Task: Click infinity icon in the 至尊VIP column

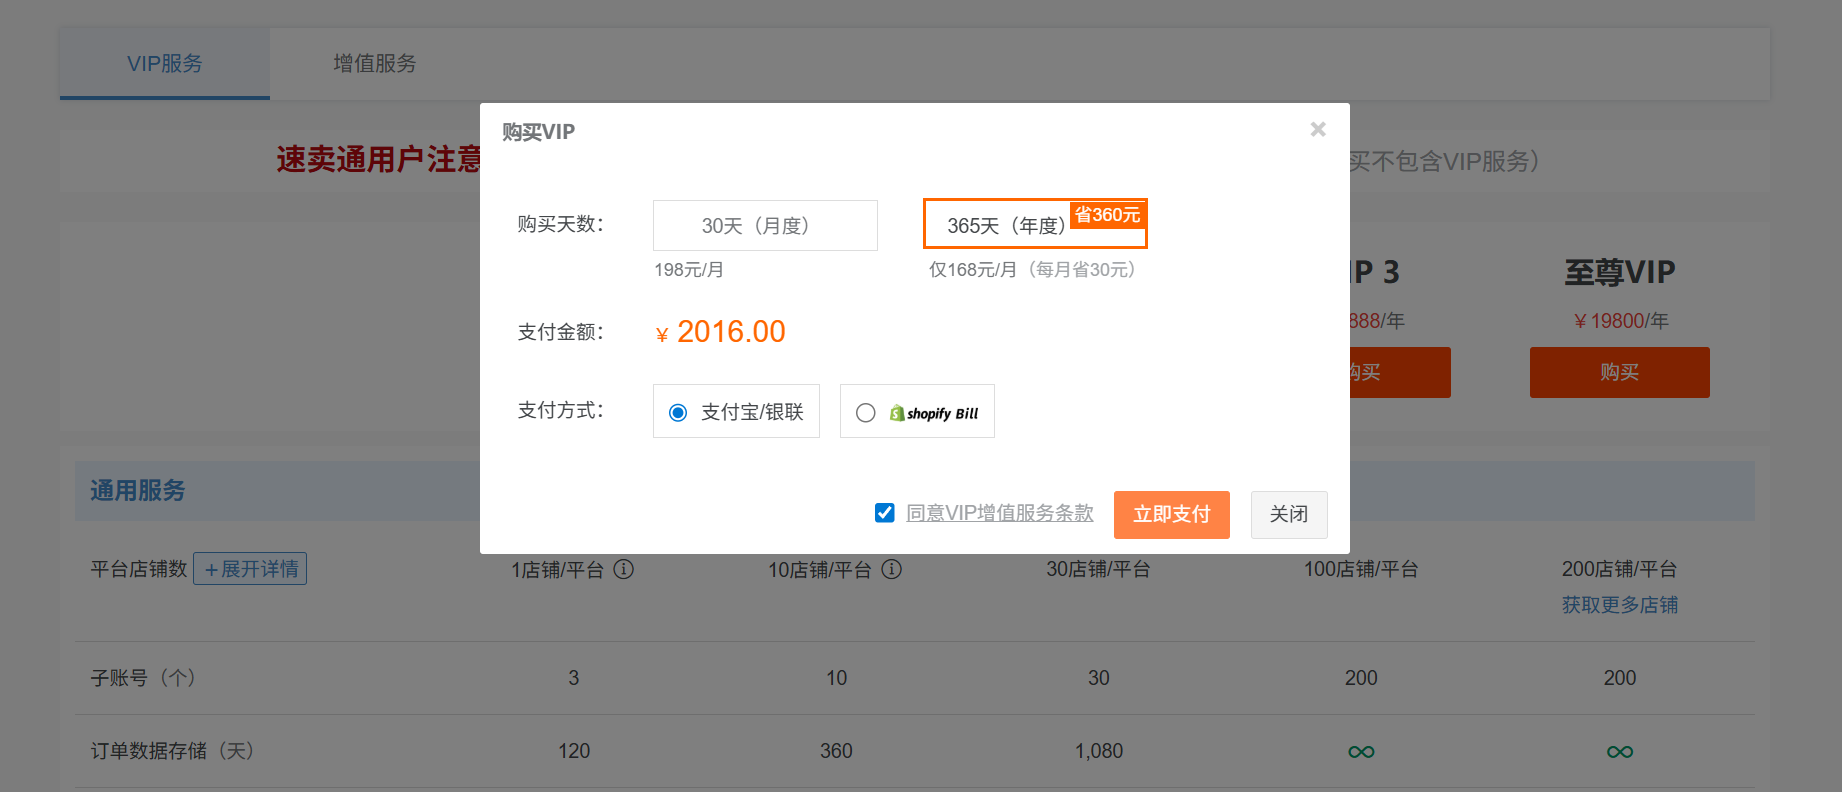Action: point(1619,752)
